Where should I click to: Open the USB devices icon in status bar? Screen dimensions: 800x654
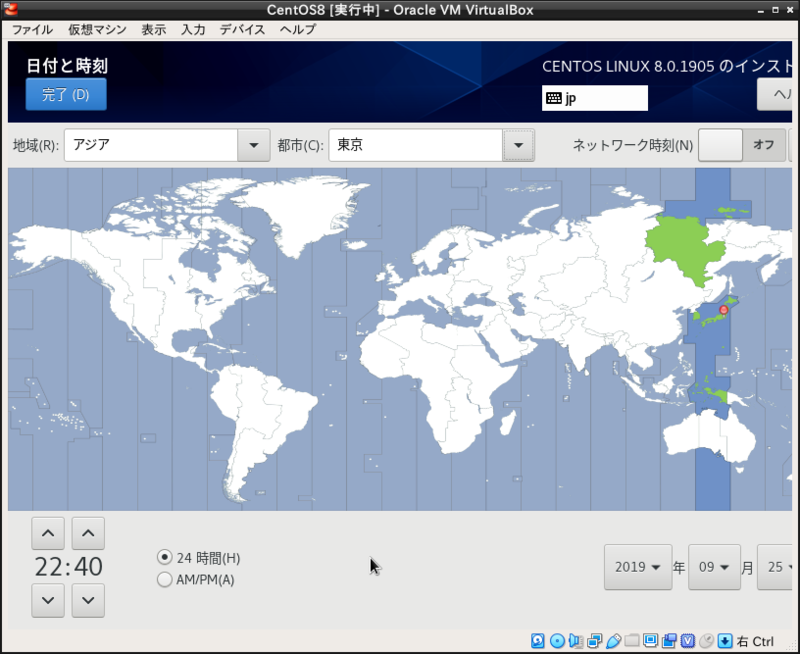[614, 641]
